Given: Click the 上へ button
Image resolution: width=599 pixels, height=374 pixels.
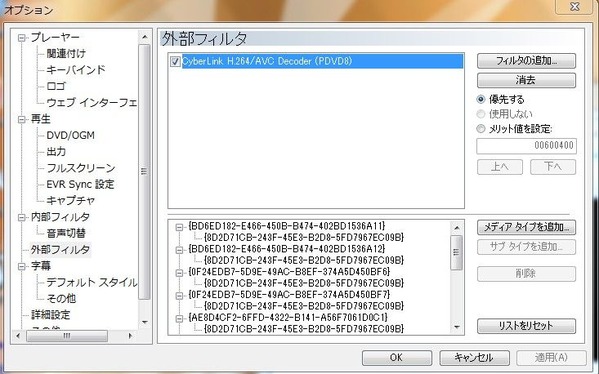Looking at the screenshot, I should [x=500, y=167].
